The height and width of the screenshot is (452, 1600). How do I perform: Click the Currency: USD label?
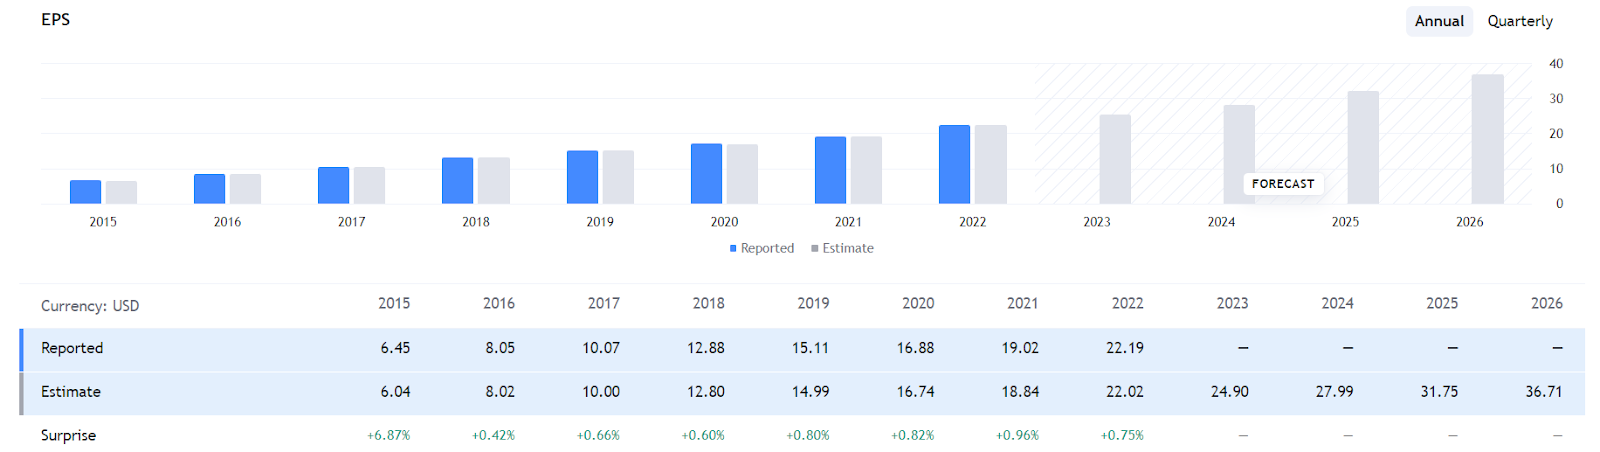point(90,306)
